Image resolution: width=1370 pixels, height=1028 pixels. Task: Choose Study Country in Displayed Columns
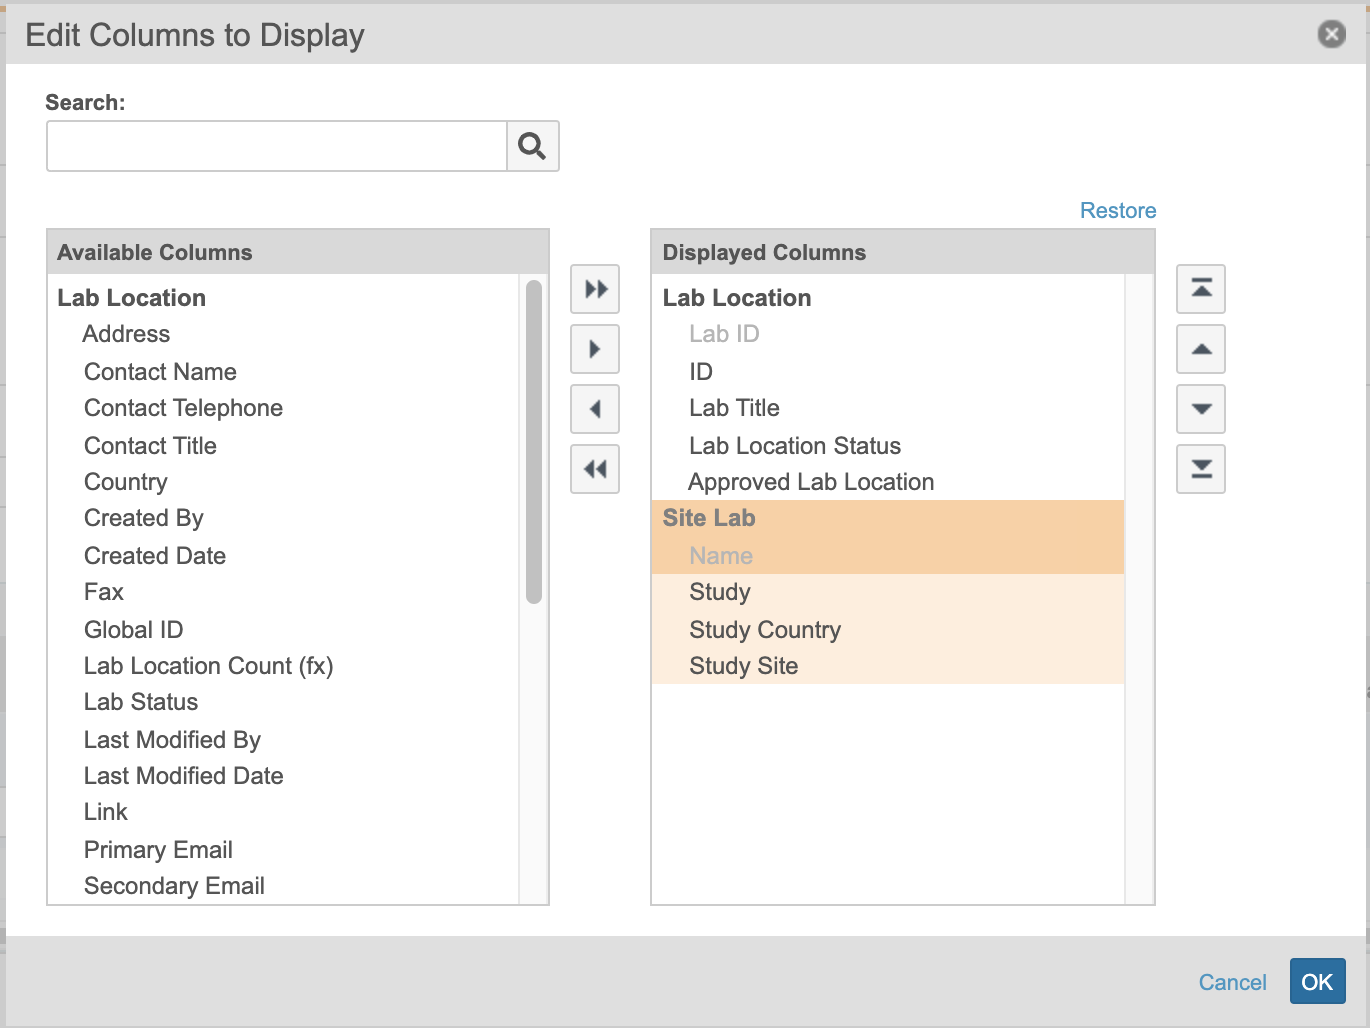(765, 630)
